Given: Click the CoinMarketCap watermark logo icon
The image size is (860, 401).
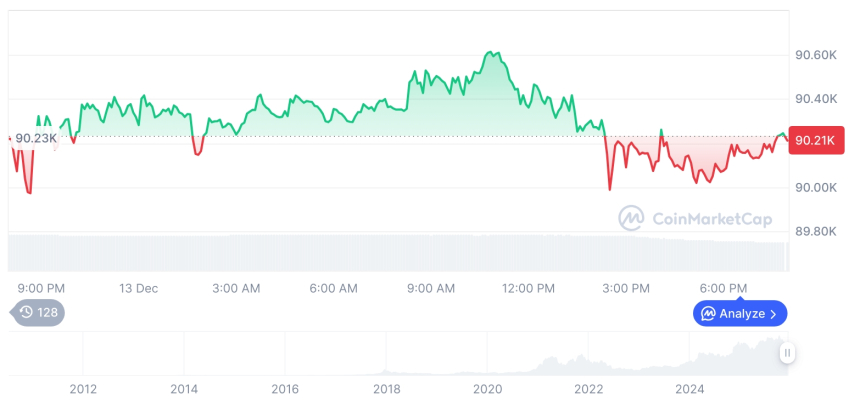Looking at the screenshot, I should coord(631,217).
